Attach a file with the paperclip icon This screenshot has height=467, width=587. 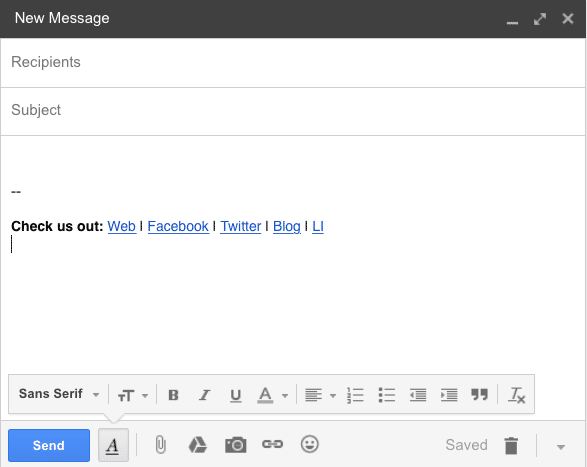[161, 445]
